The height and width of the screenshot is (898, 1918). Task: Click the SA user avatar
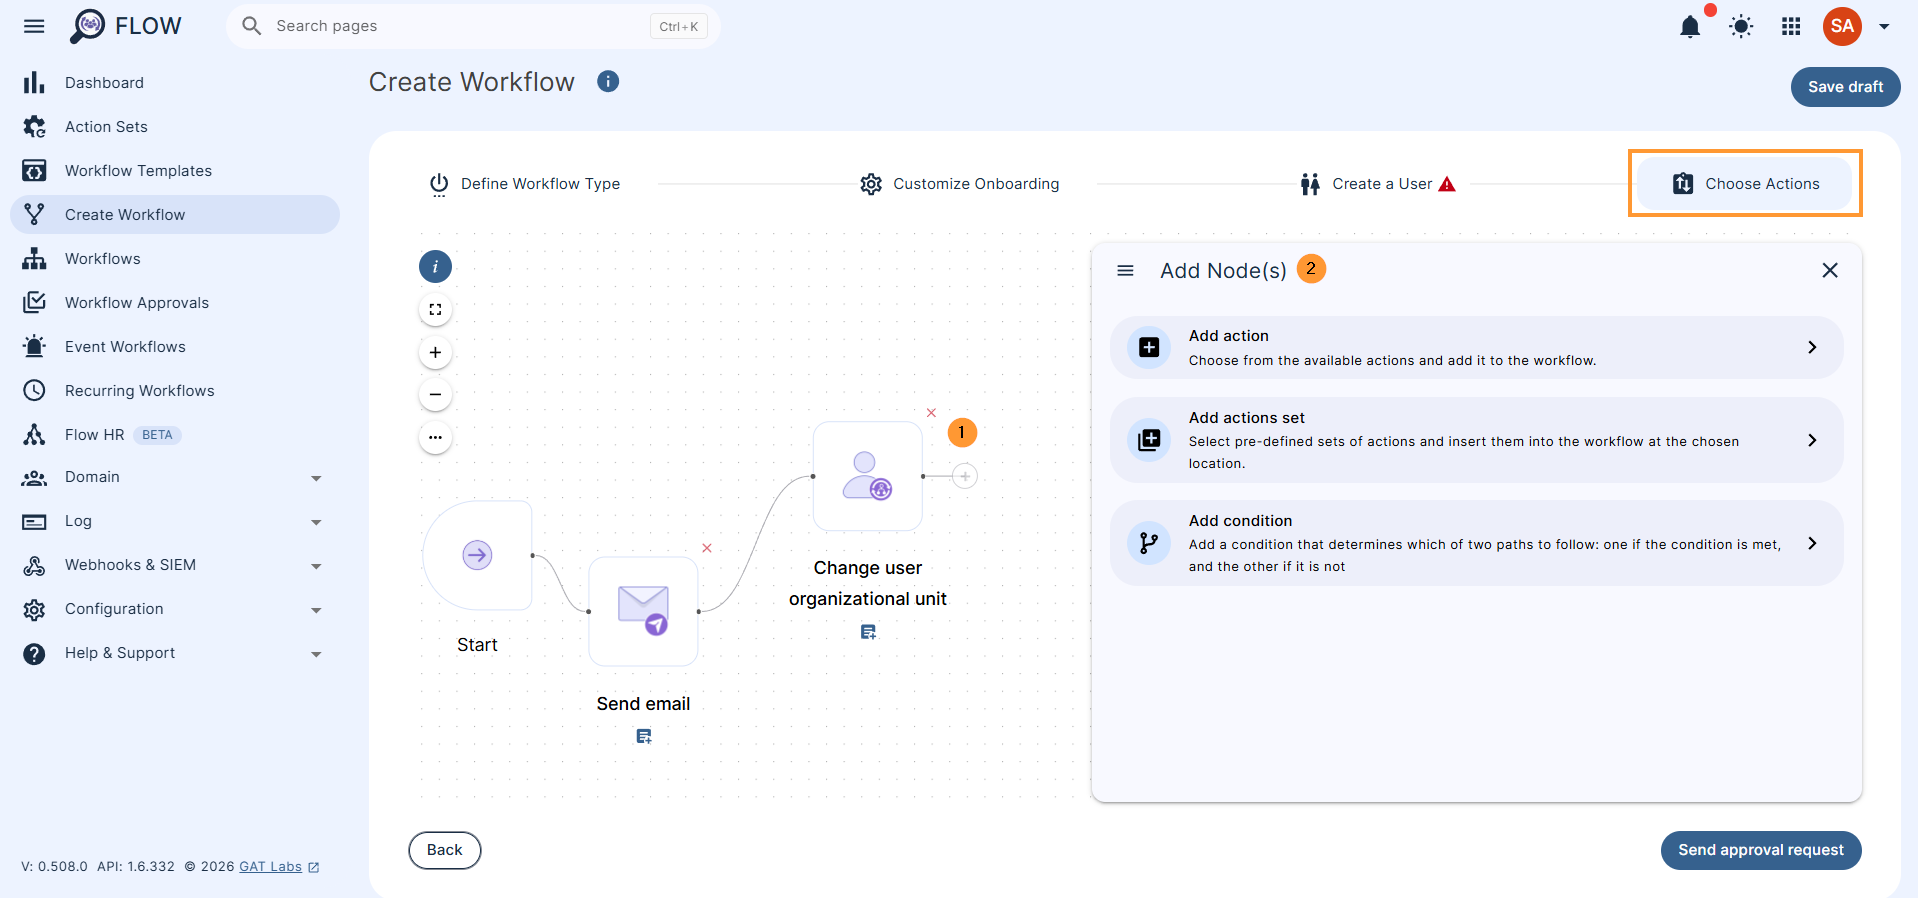tap(1842, 26)
